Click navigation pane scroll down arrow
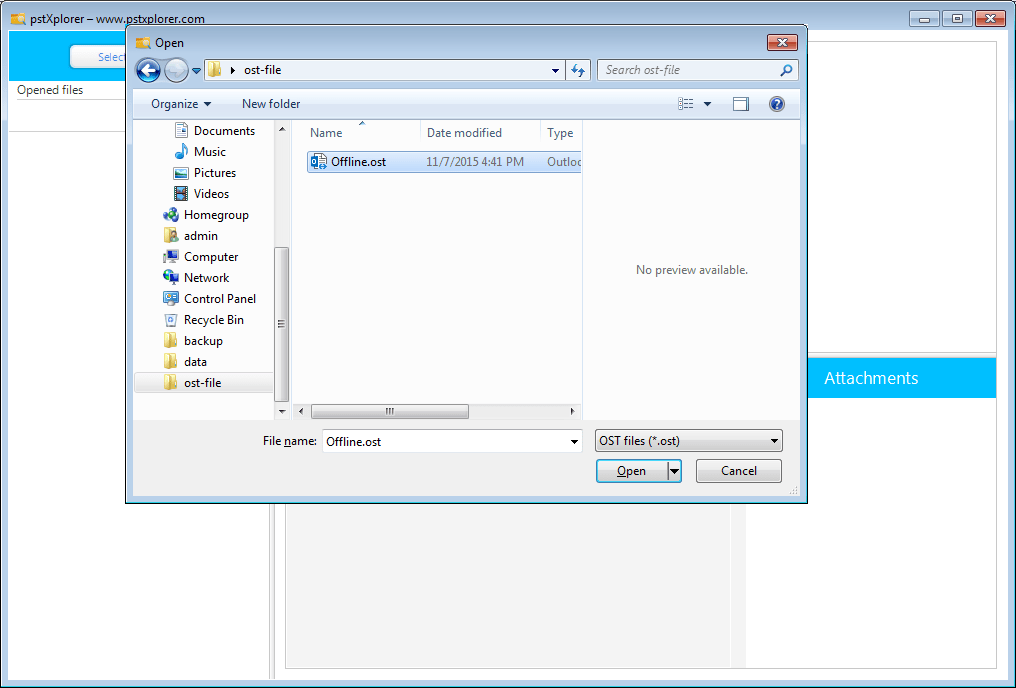1016x688 pixels. [282, 411]
